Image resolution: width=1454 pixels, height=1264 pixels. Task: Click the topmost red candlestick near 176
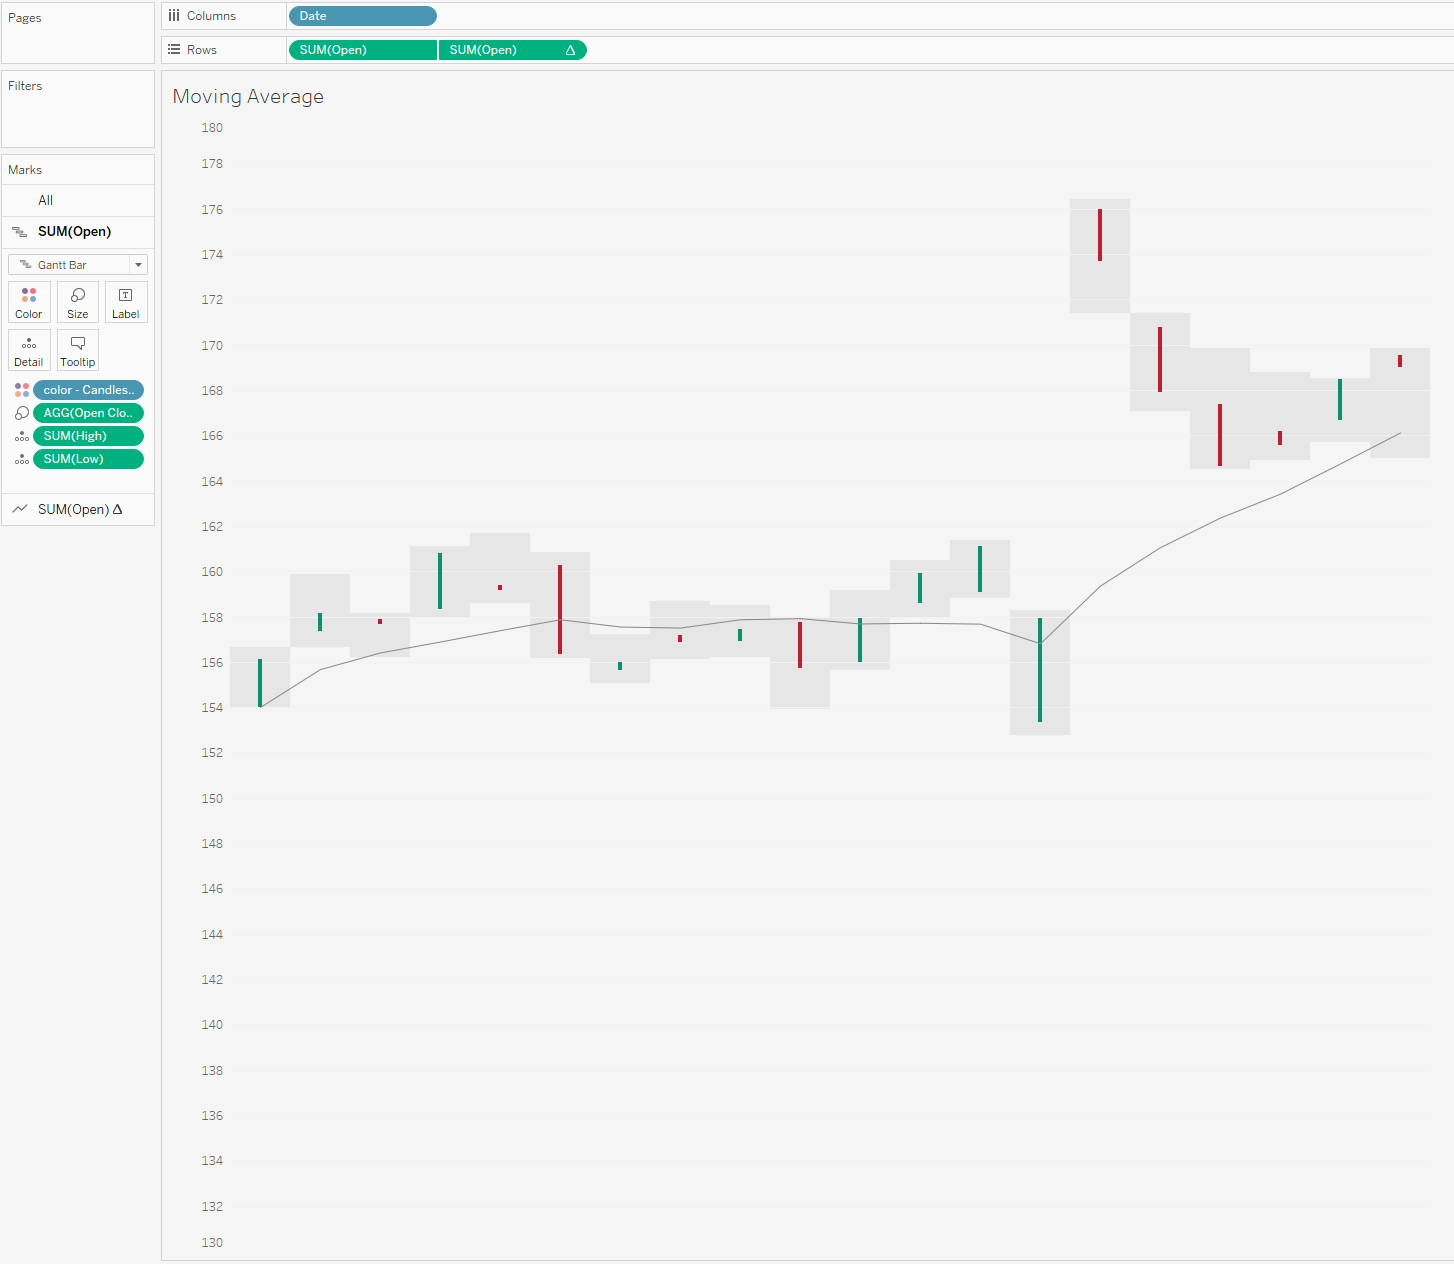click(x=1100, y=235)
